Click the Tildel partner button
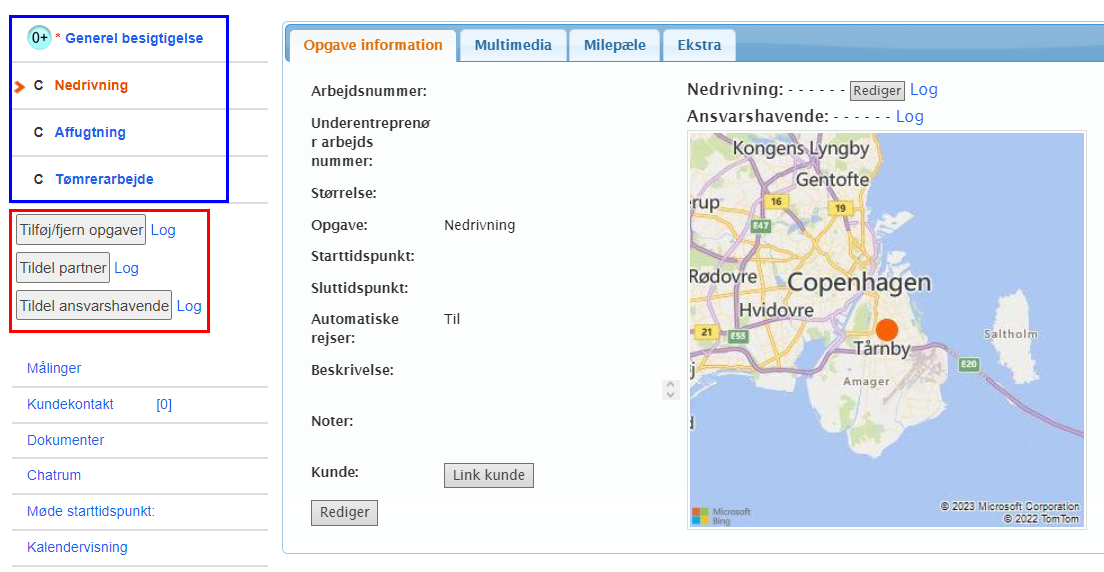The width and height of the screenshot is (1104, 572). (63, 268)
